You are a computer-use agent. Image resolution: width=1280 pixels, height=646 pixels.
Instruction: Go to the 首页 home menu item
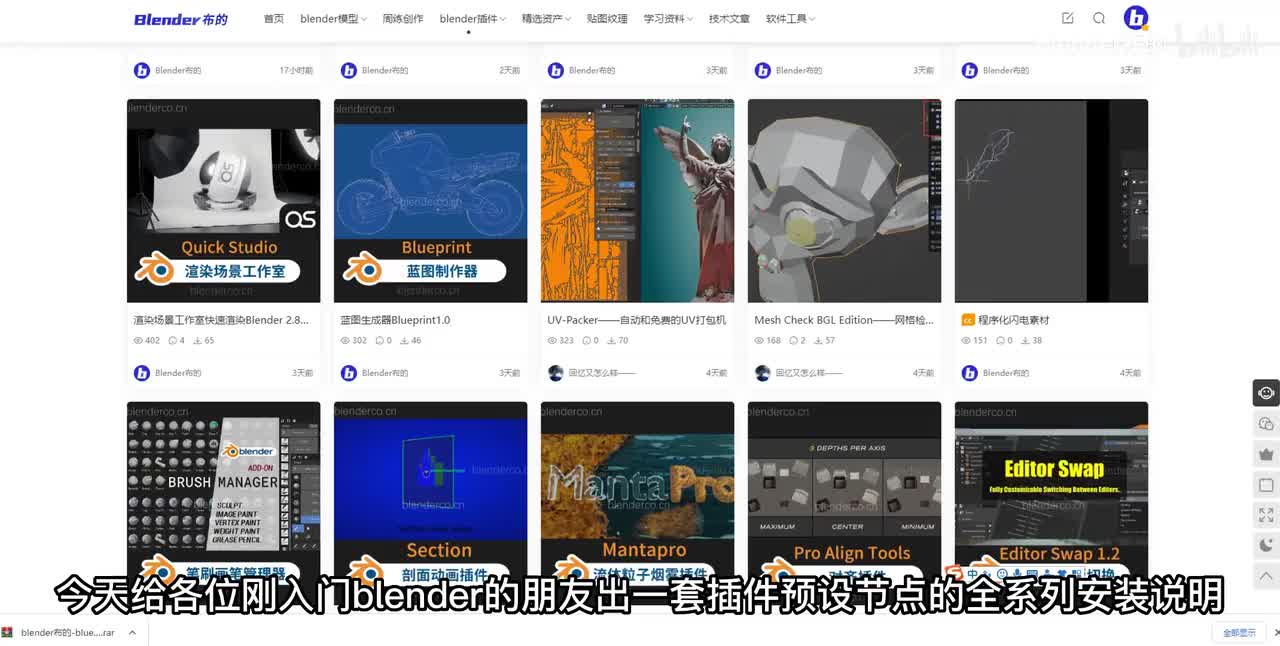274,19
